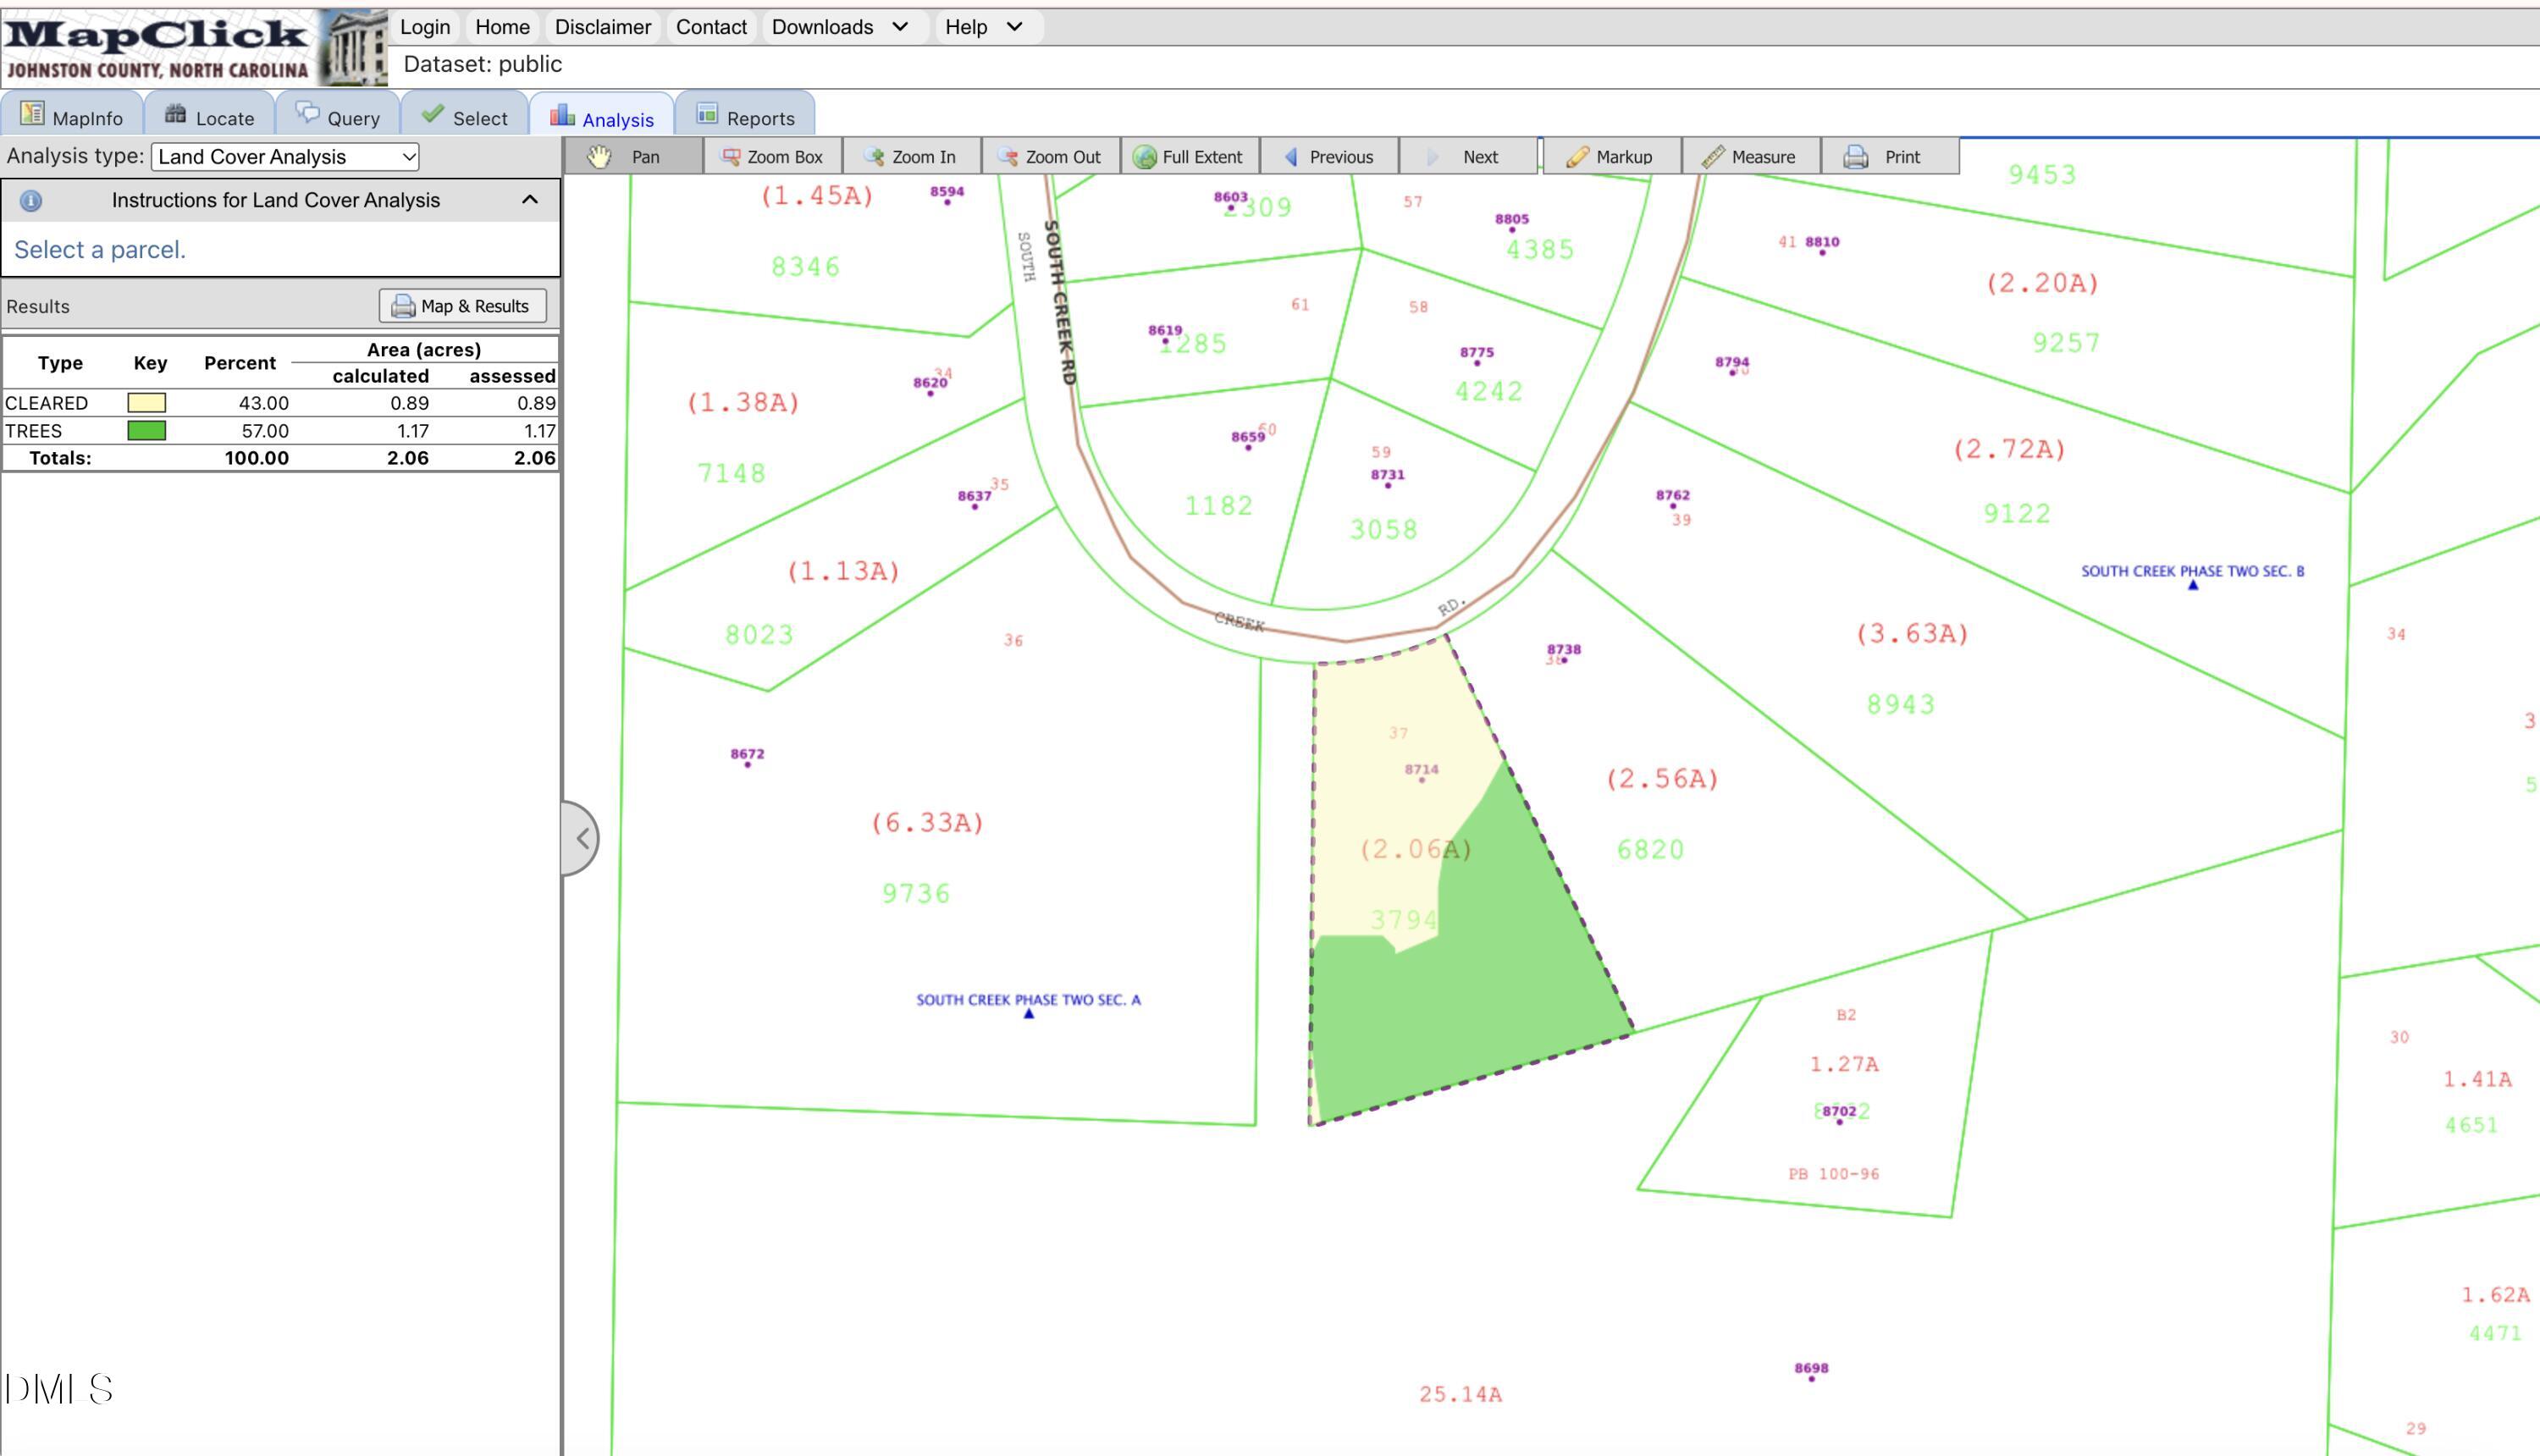This screenshot has height=1456, width=2540.
Task: Click the Totals row label
Action: pyautogui.click(x=60, y=458)
